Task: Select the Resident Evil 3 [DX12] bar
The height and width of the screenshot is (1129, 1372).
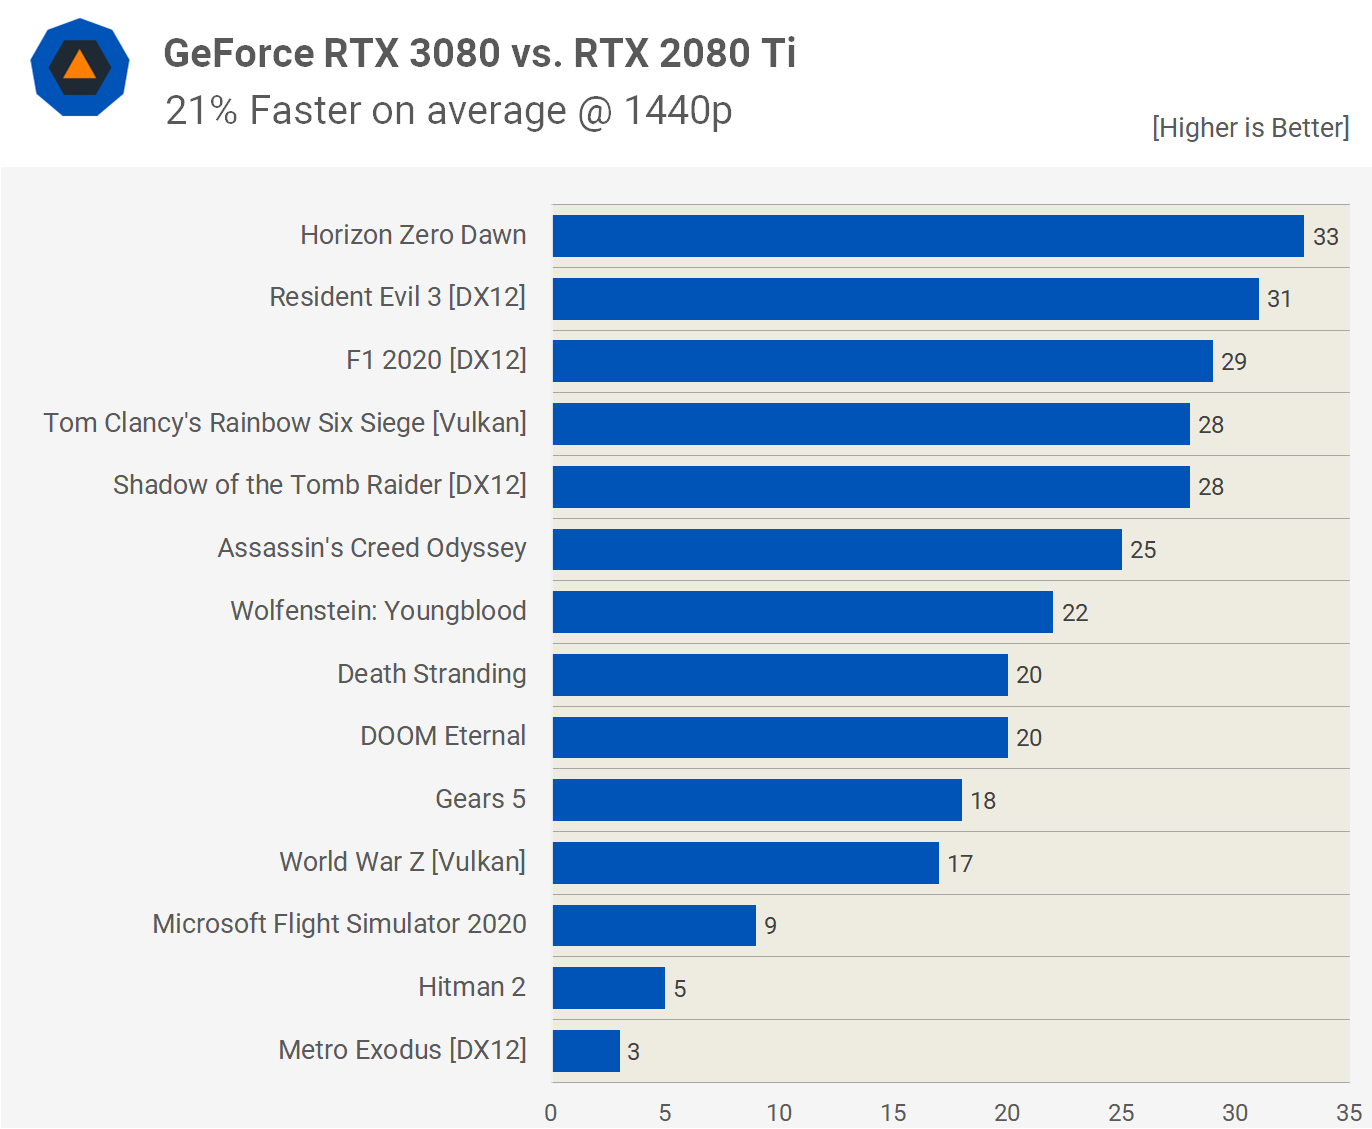Action: [x=905, y=299]
